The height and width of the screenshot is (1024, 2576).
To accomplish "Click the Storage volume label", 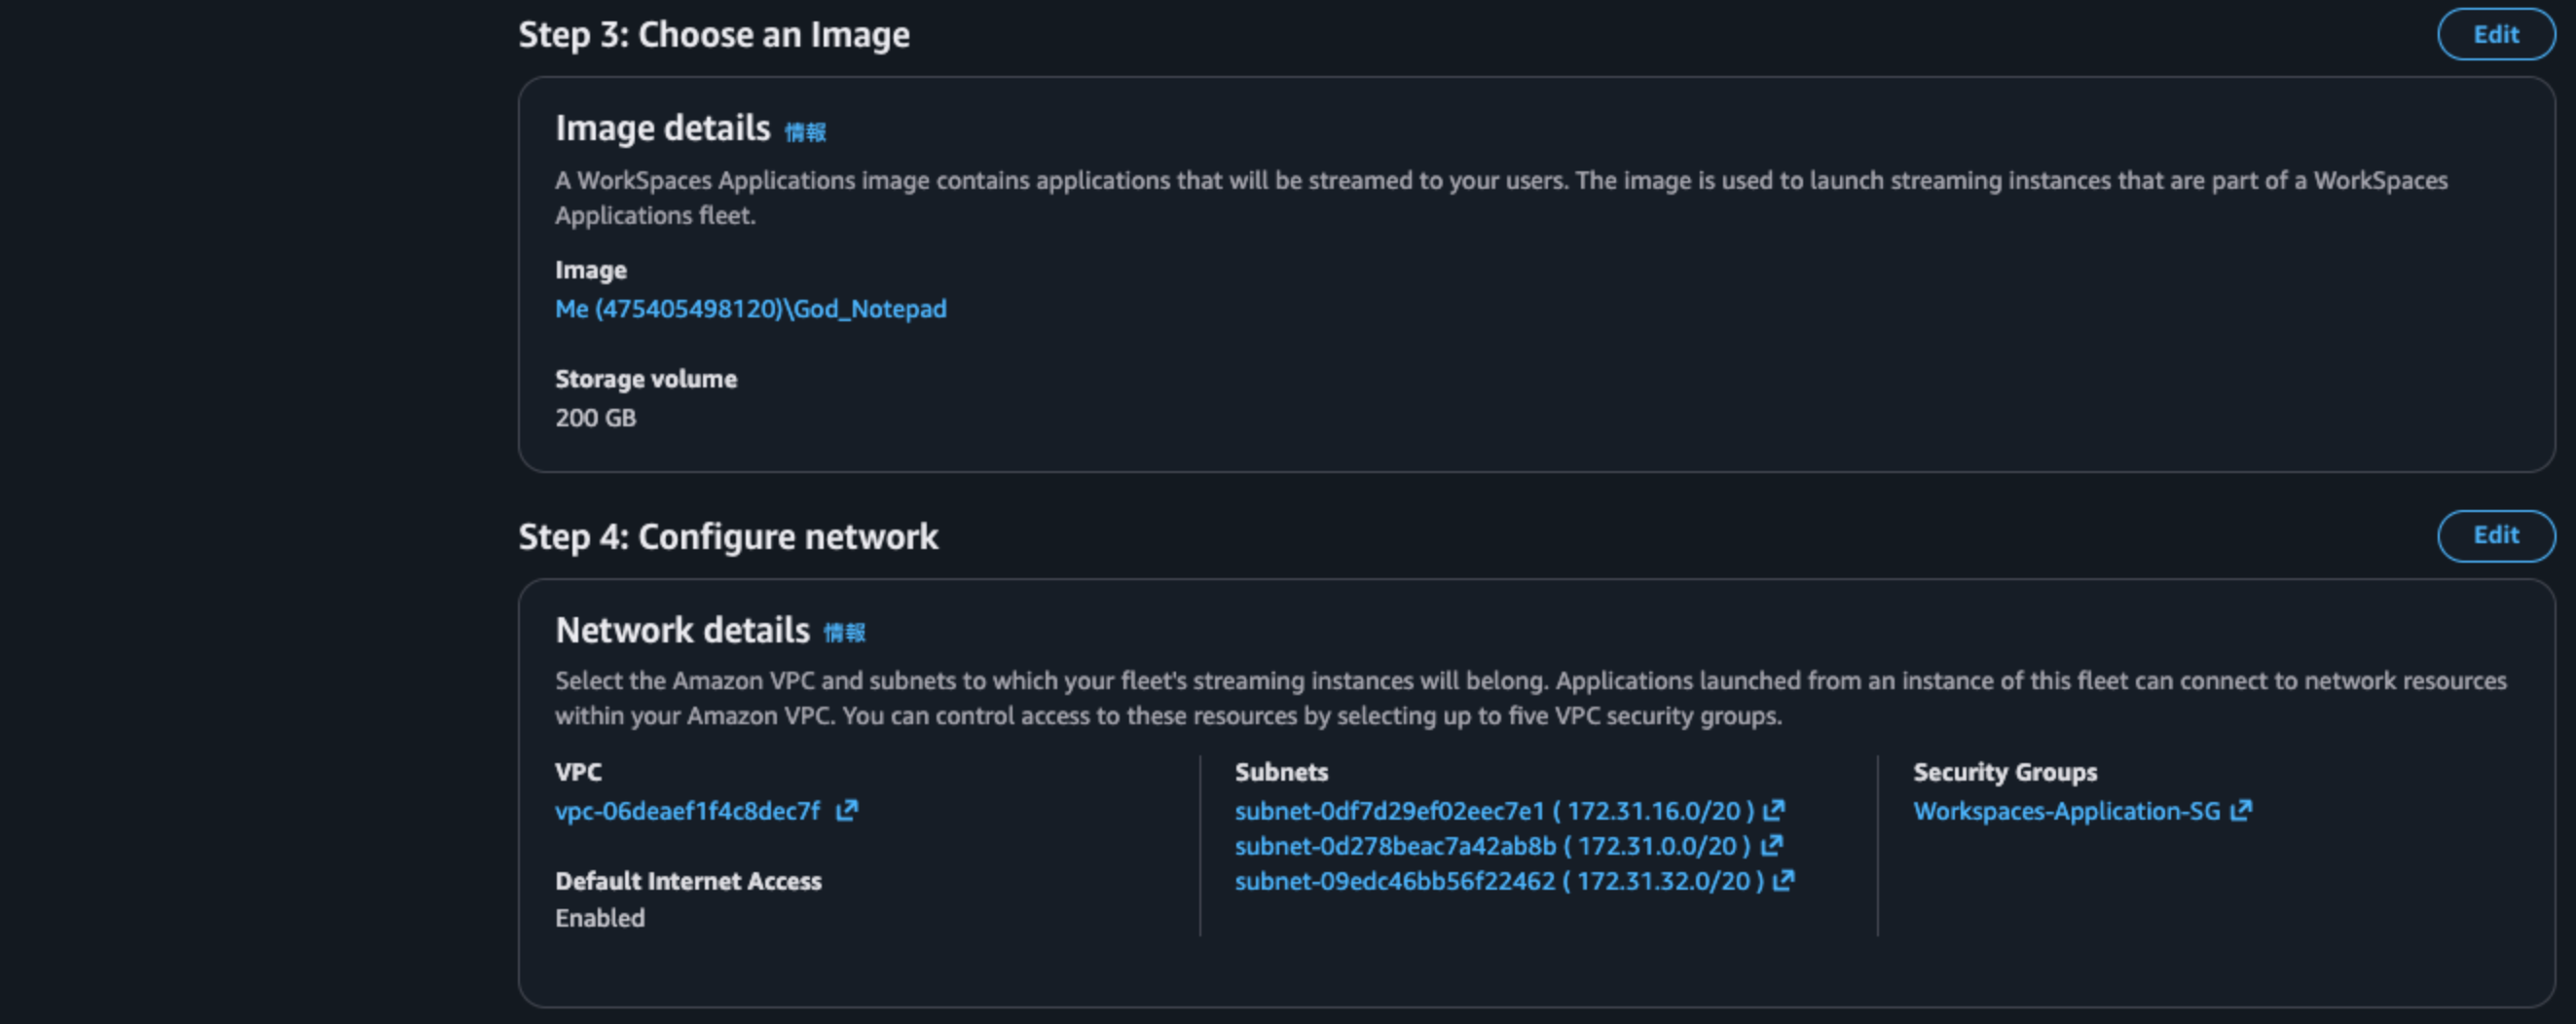I will click(x=646, y=379).
